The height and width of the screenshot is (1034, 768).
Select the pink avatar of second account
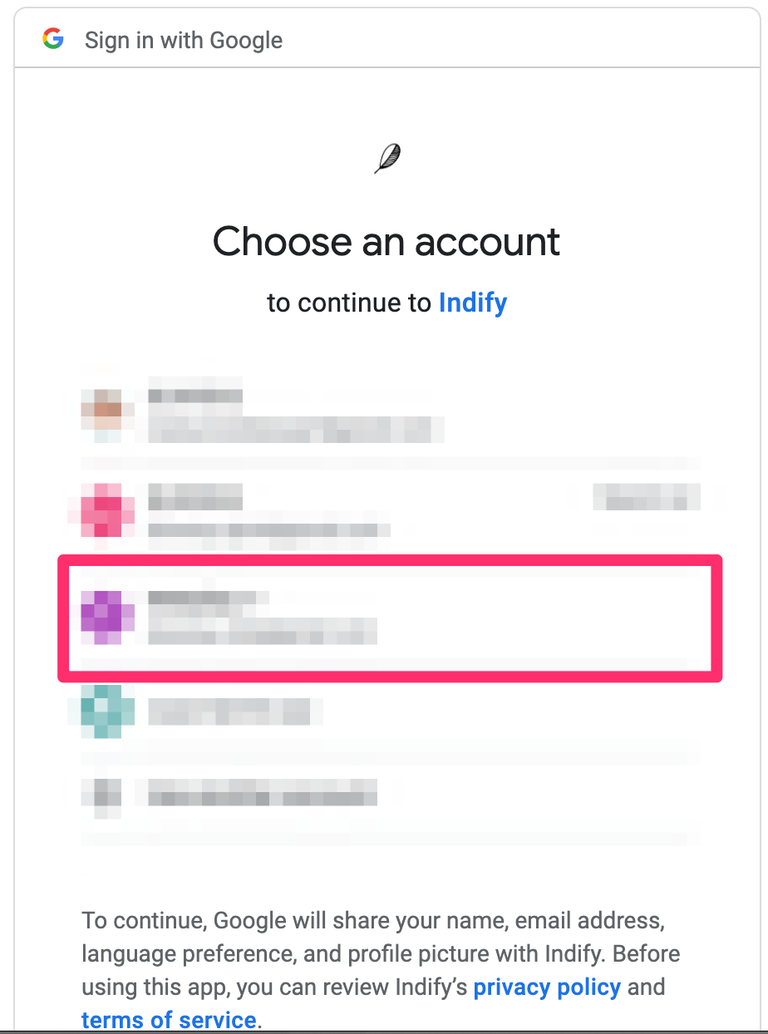[102, 510]
